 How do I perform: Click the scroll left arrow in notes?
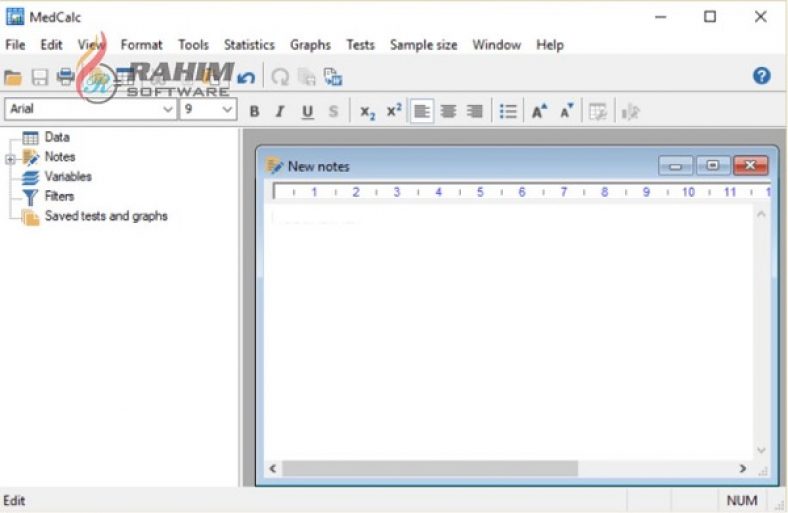pyautogui.click(x=272, y=468)
